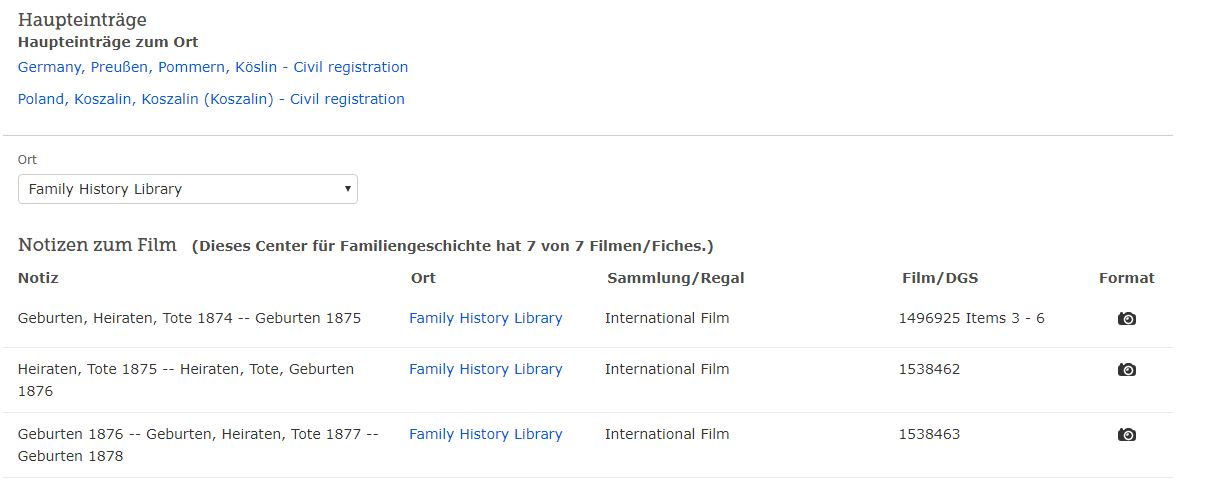
Task: Click the Sammlung/Regal column header
Action: (x=675, y=278)
